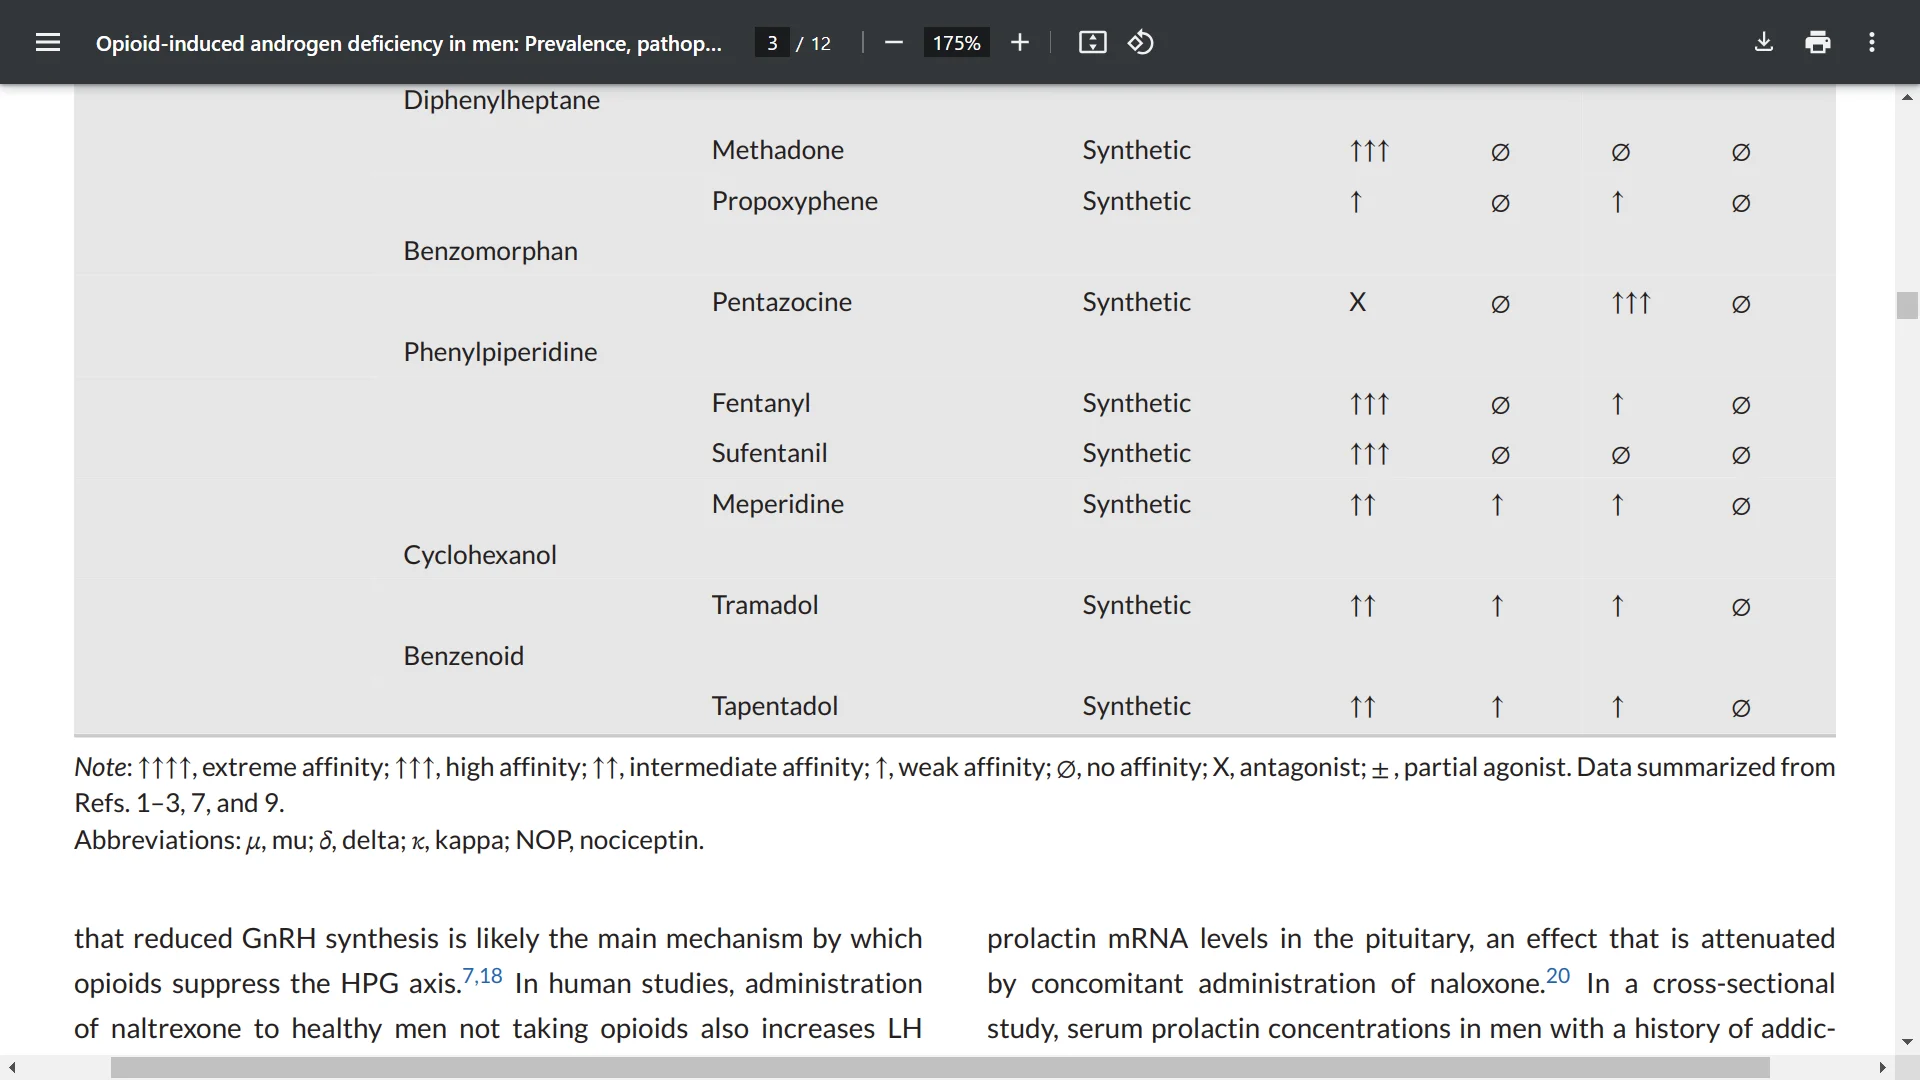Click the Abbreviations line below the table
The image size is (1920, 1080).
(389, 840)
